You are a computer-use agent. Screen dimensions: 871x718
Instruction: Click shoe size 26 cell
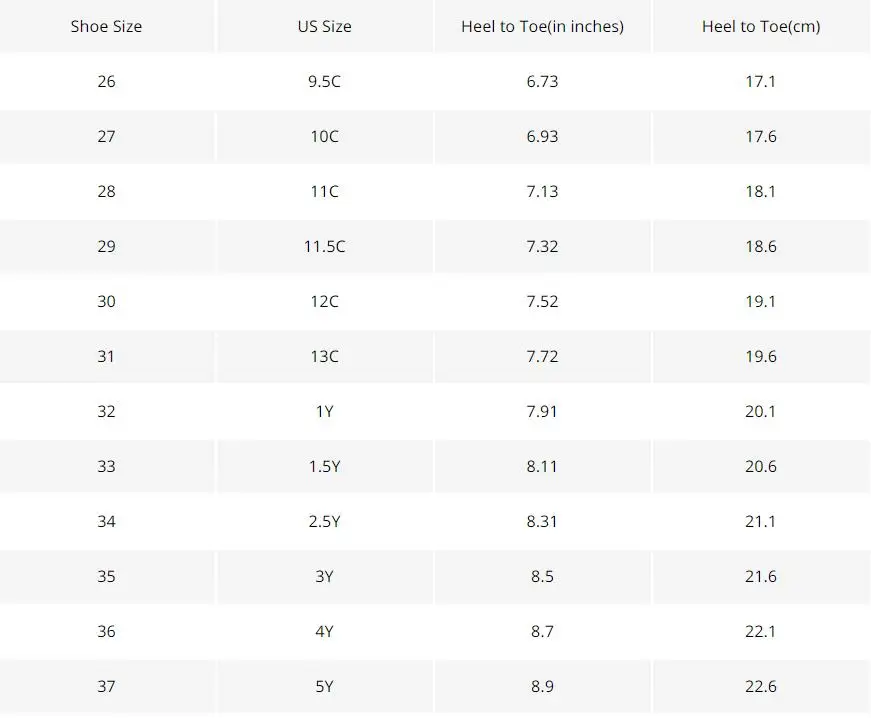(x=106, y=82)
